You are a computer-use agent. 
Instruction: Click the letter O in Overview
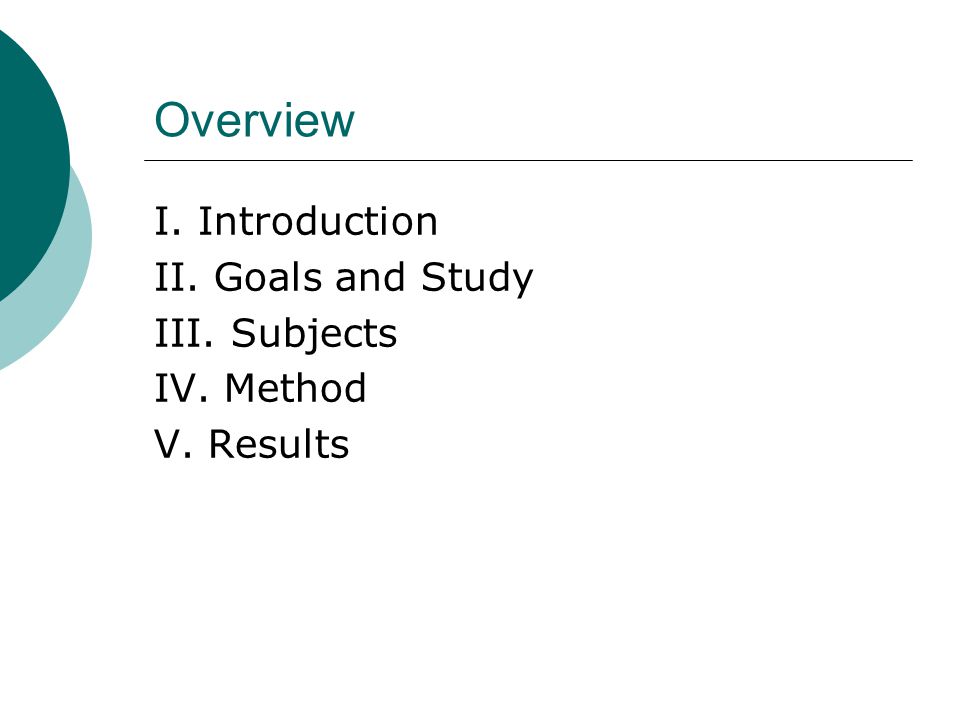(x=171, y=120)
